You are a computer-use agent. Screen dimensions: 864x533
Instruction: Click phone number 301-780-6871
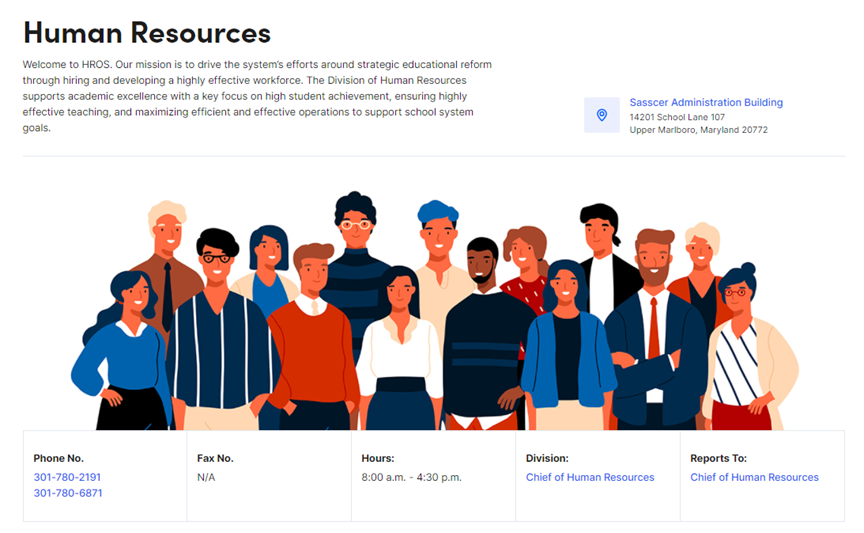point(67,493)
